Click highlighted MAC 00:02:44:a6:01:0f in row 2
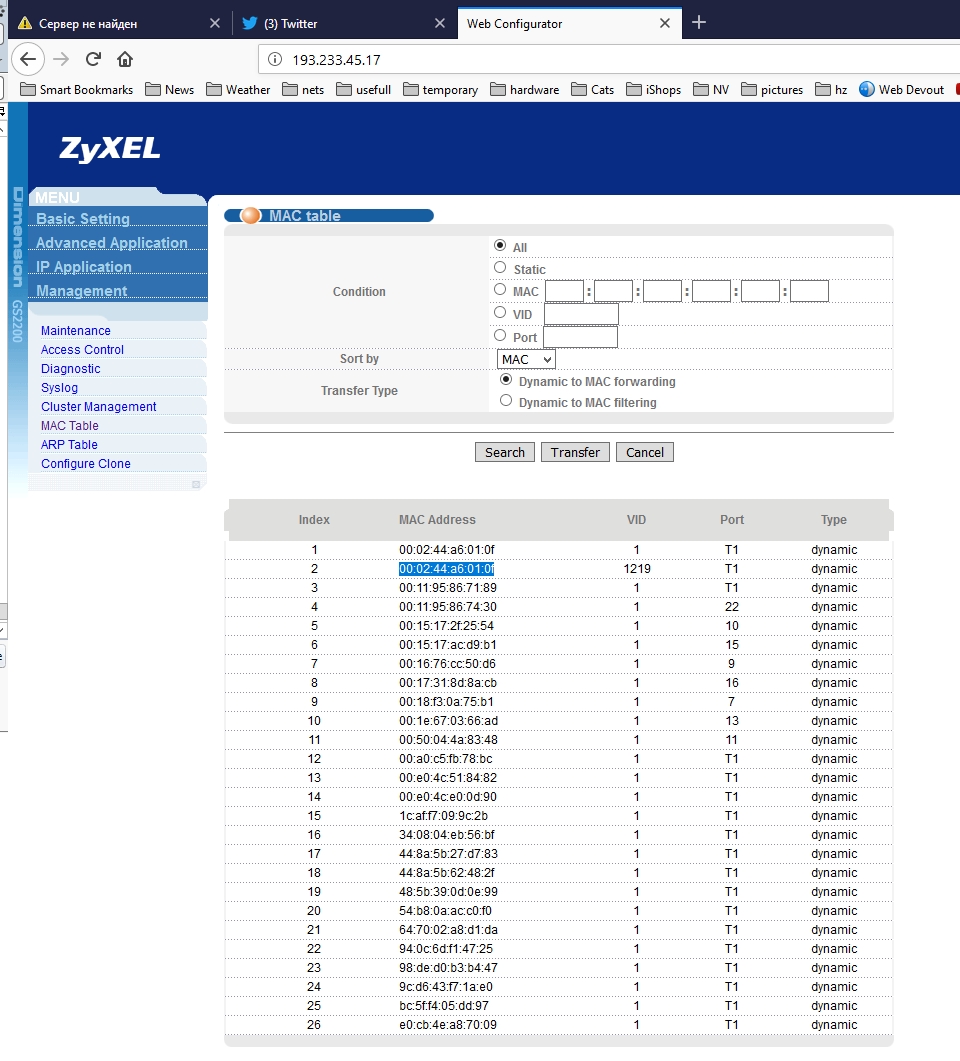 point(447,568)
